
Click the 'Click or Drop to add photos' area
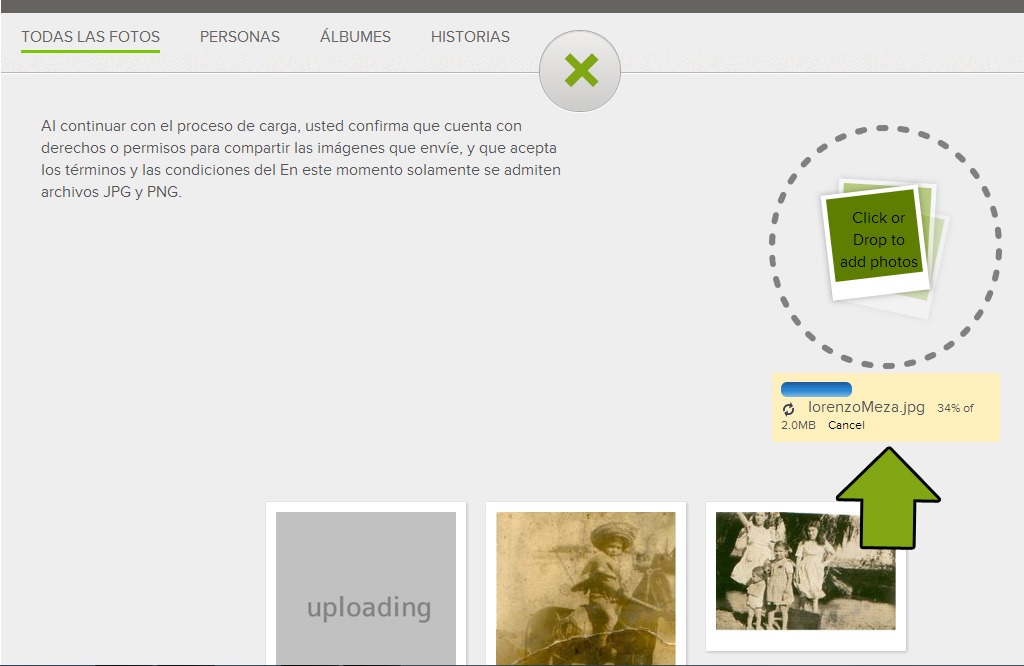885,246
